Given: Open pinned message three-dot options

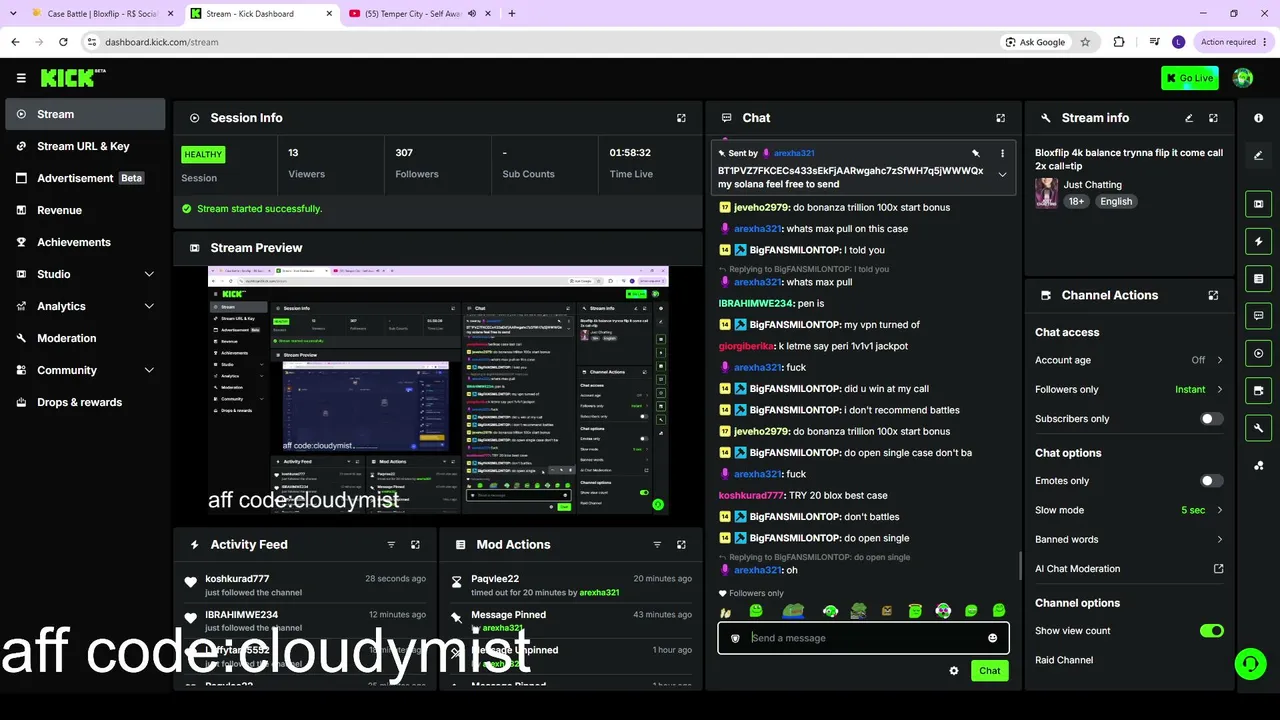Looking at the screenshot, I should tap(1002, 153).
